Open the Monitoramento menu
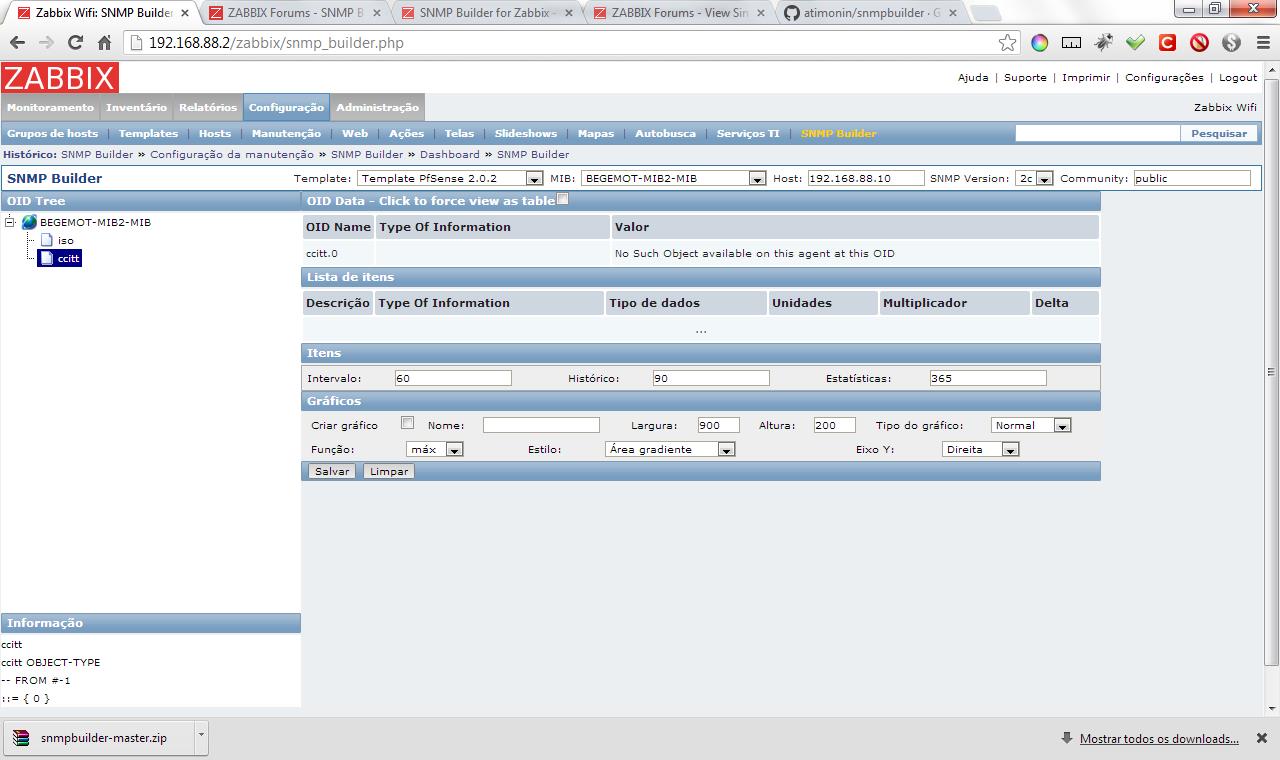1280x760 pixels. tap(50, 107)
